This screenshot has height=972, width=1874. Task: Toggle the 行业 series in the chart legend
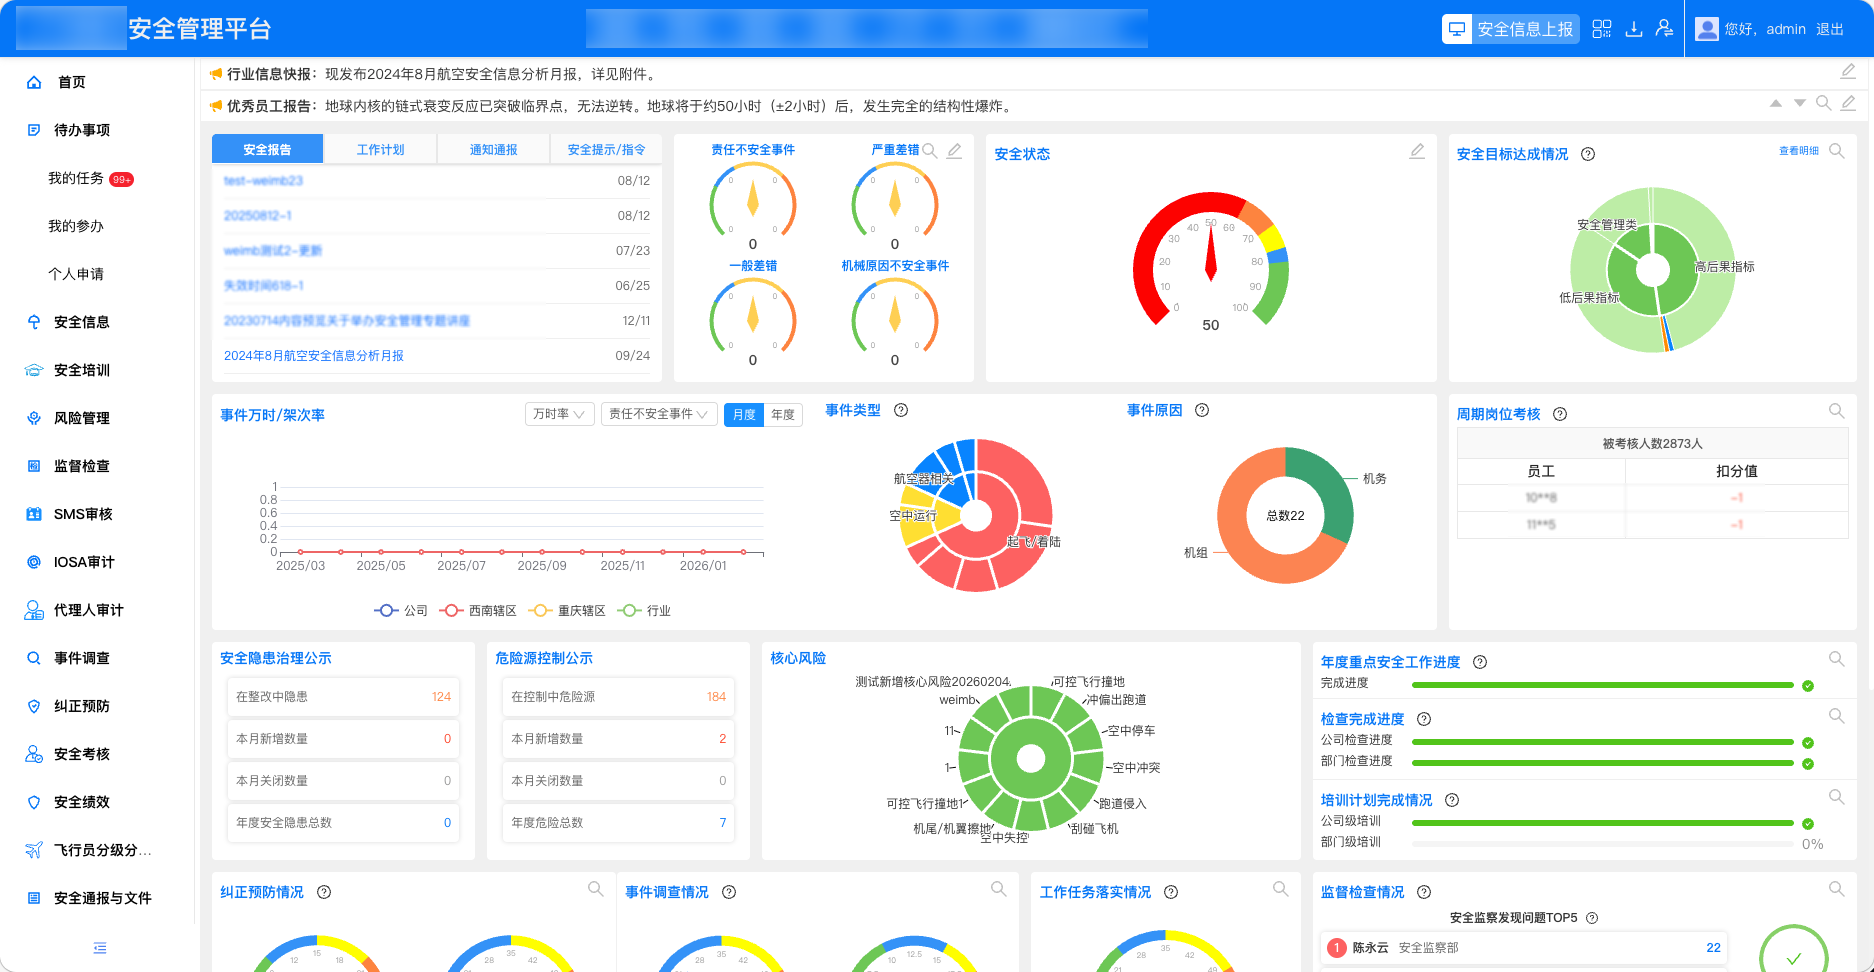pos(643,610)
